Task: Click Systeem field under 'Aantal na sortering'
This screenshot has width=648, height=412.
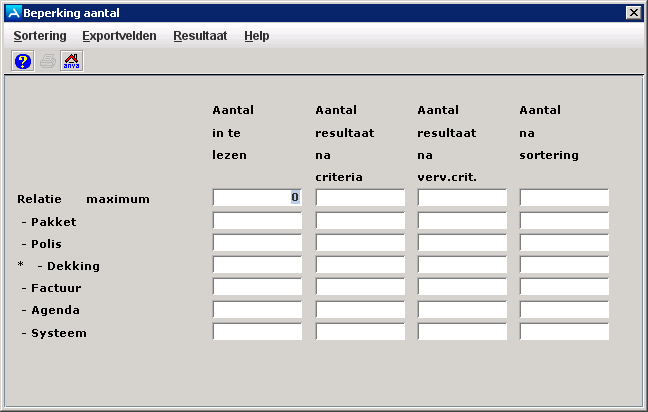Action: tap(564, 332)
